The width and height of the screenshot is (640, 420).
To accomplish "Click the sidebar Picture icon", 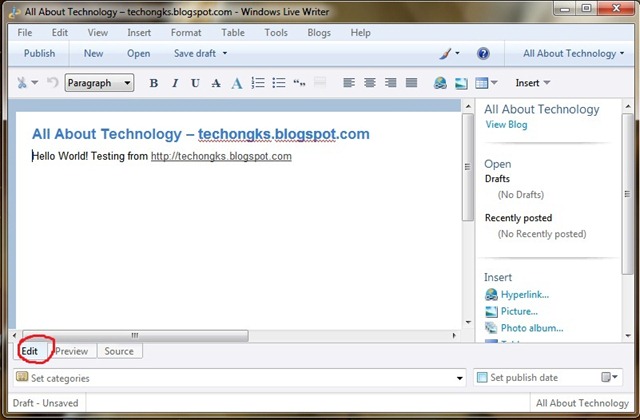I will pyautogui.click(x=491, y=311).
